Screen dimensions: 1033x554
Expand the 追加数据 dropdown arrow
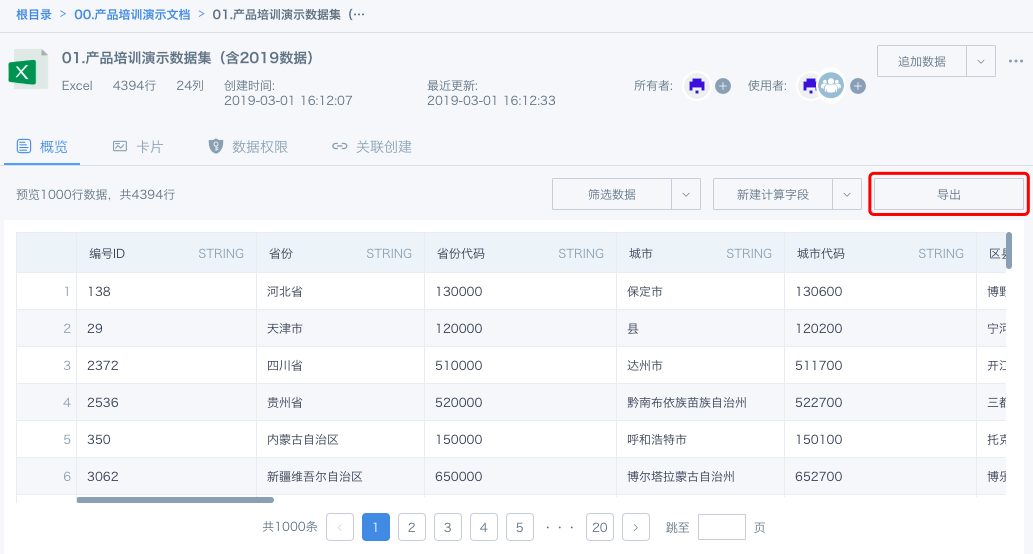(x=981, y=61)
